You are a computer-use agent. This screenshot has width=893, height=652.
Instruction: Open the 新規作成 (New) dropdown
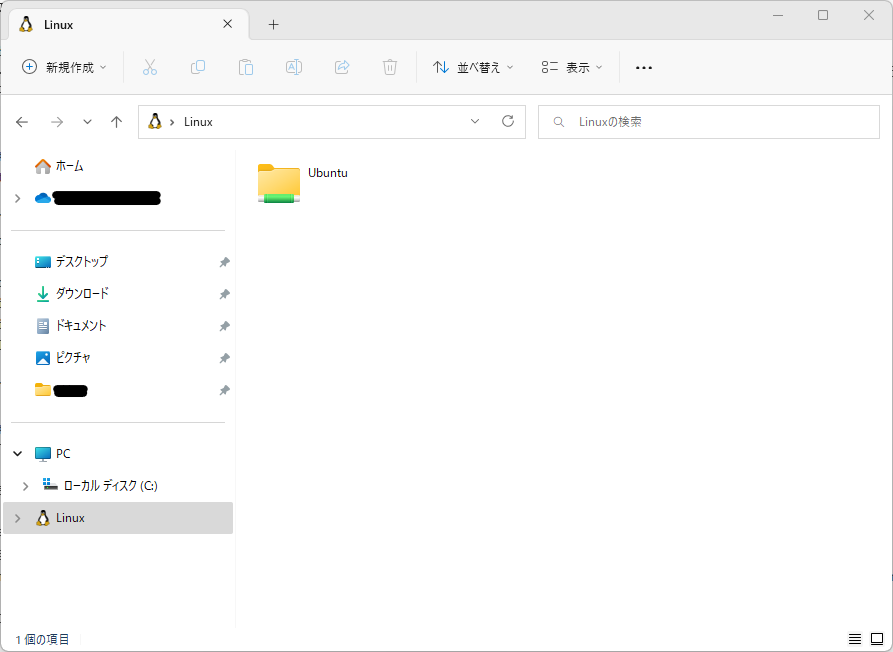tap(63, 67)
